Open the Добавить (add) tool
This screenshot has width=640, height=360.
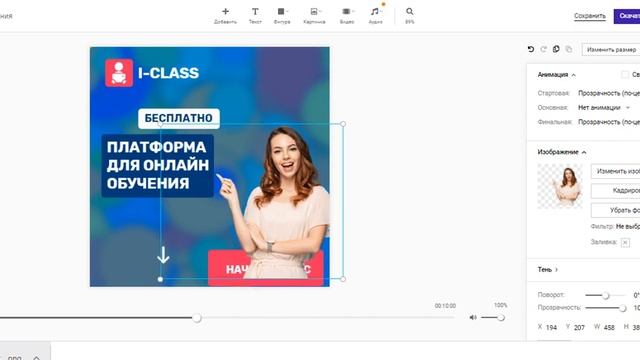[x=225, y=16]
